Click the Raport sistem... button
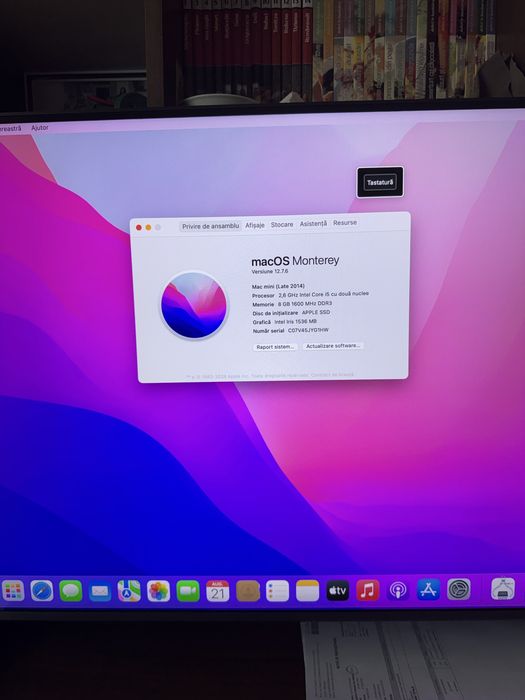Image resolution: width=525 pixels, height=700 pixels. tap(275, 347)
